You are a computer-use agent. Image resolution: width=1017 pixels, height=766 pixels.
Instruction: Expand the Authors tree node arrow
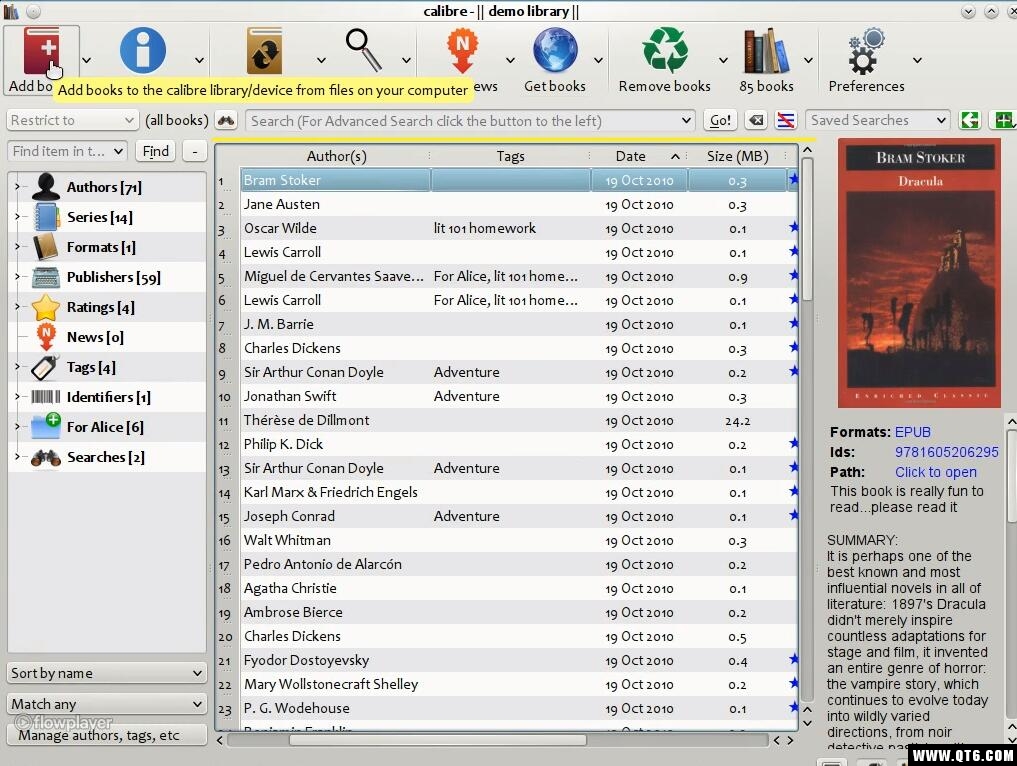(x=18, y=187)
